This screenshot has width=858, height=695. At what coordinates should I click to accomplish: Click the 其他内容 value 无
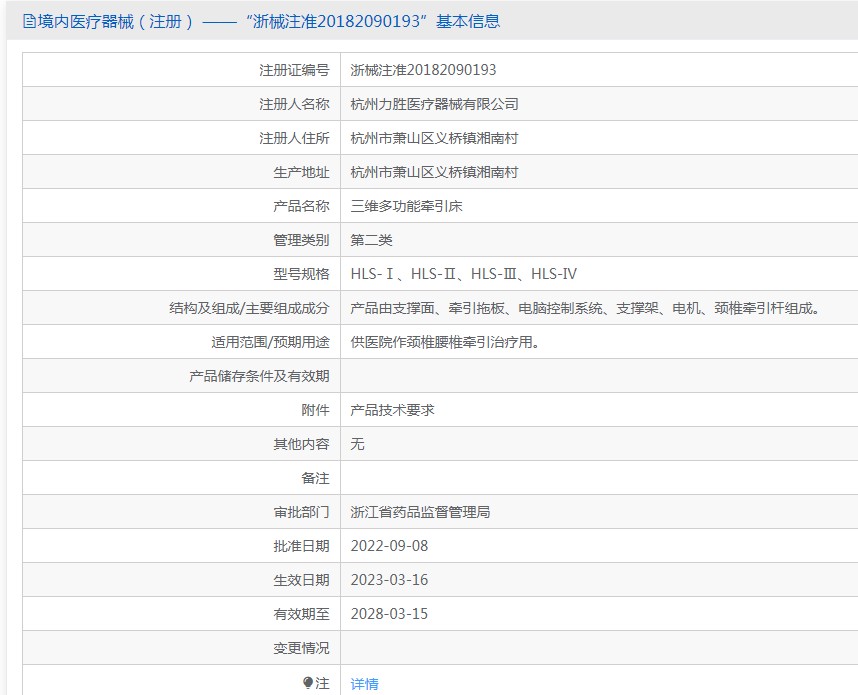coord(357,444)
